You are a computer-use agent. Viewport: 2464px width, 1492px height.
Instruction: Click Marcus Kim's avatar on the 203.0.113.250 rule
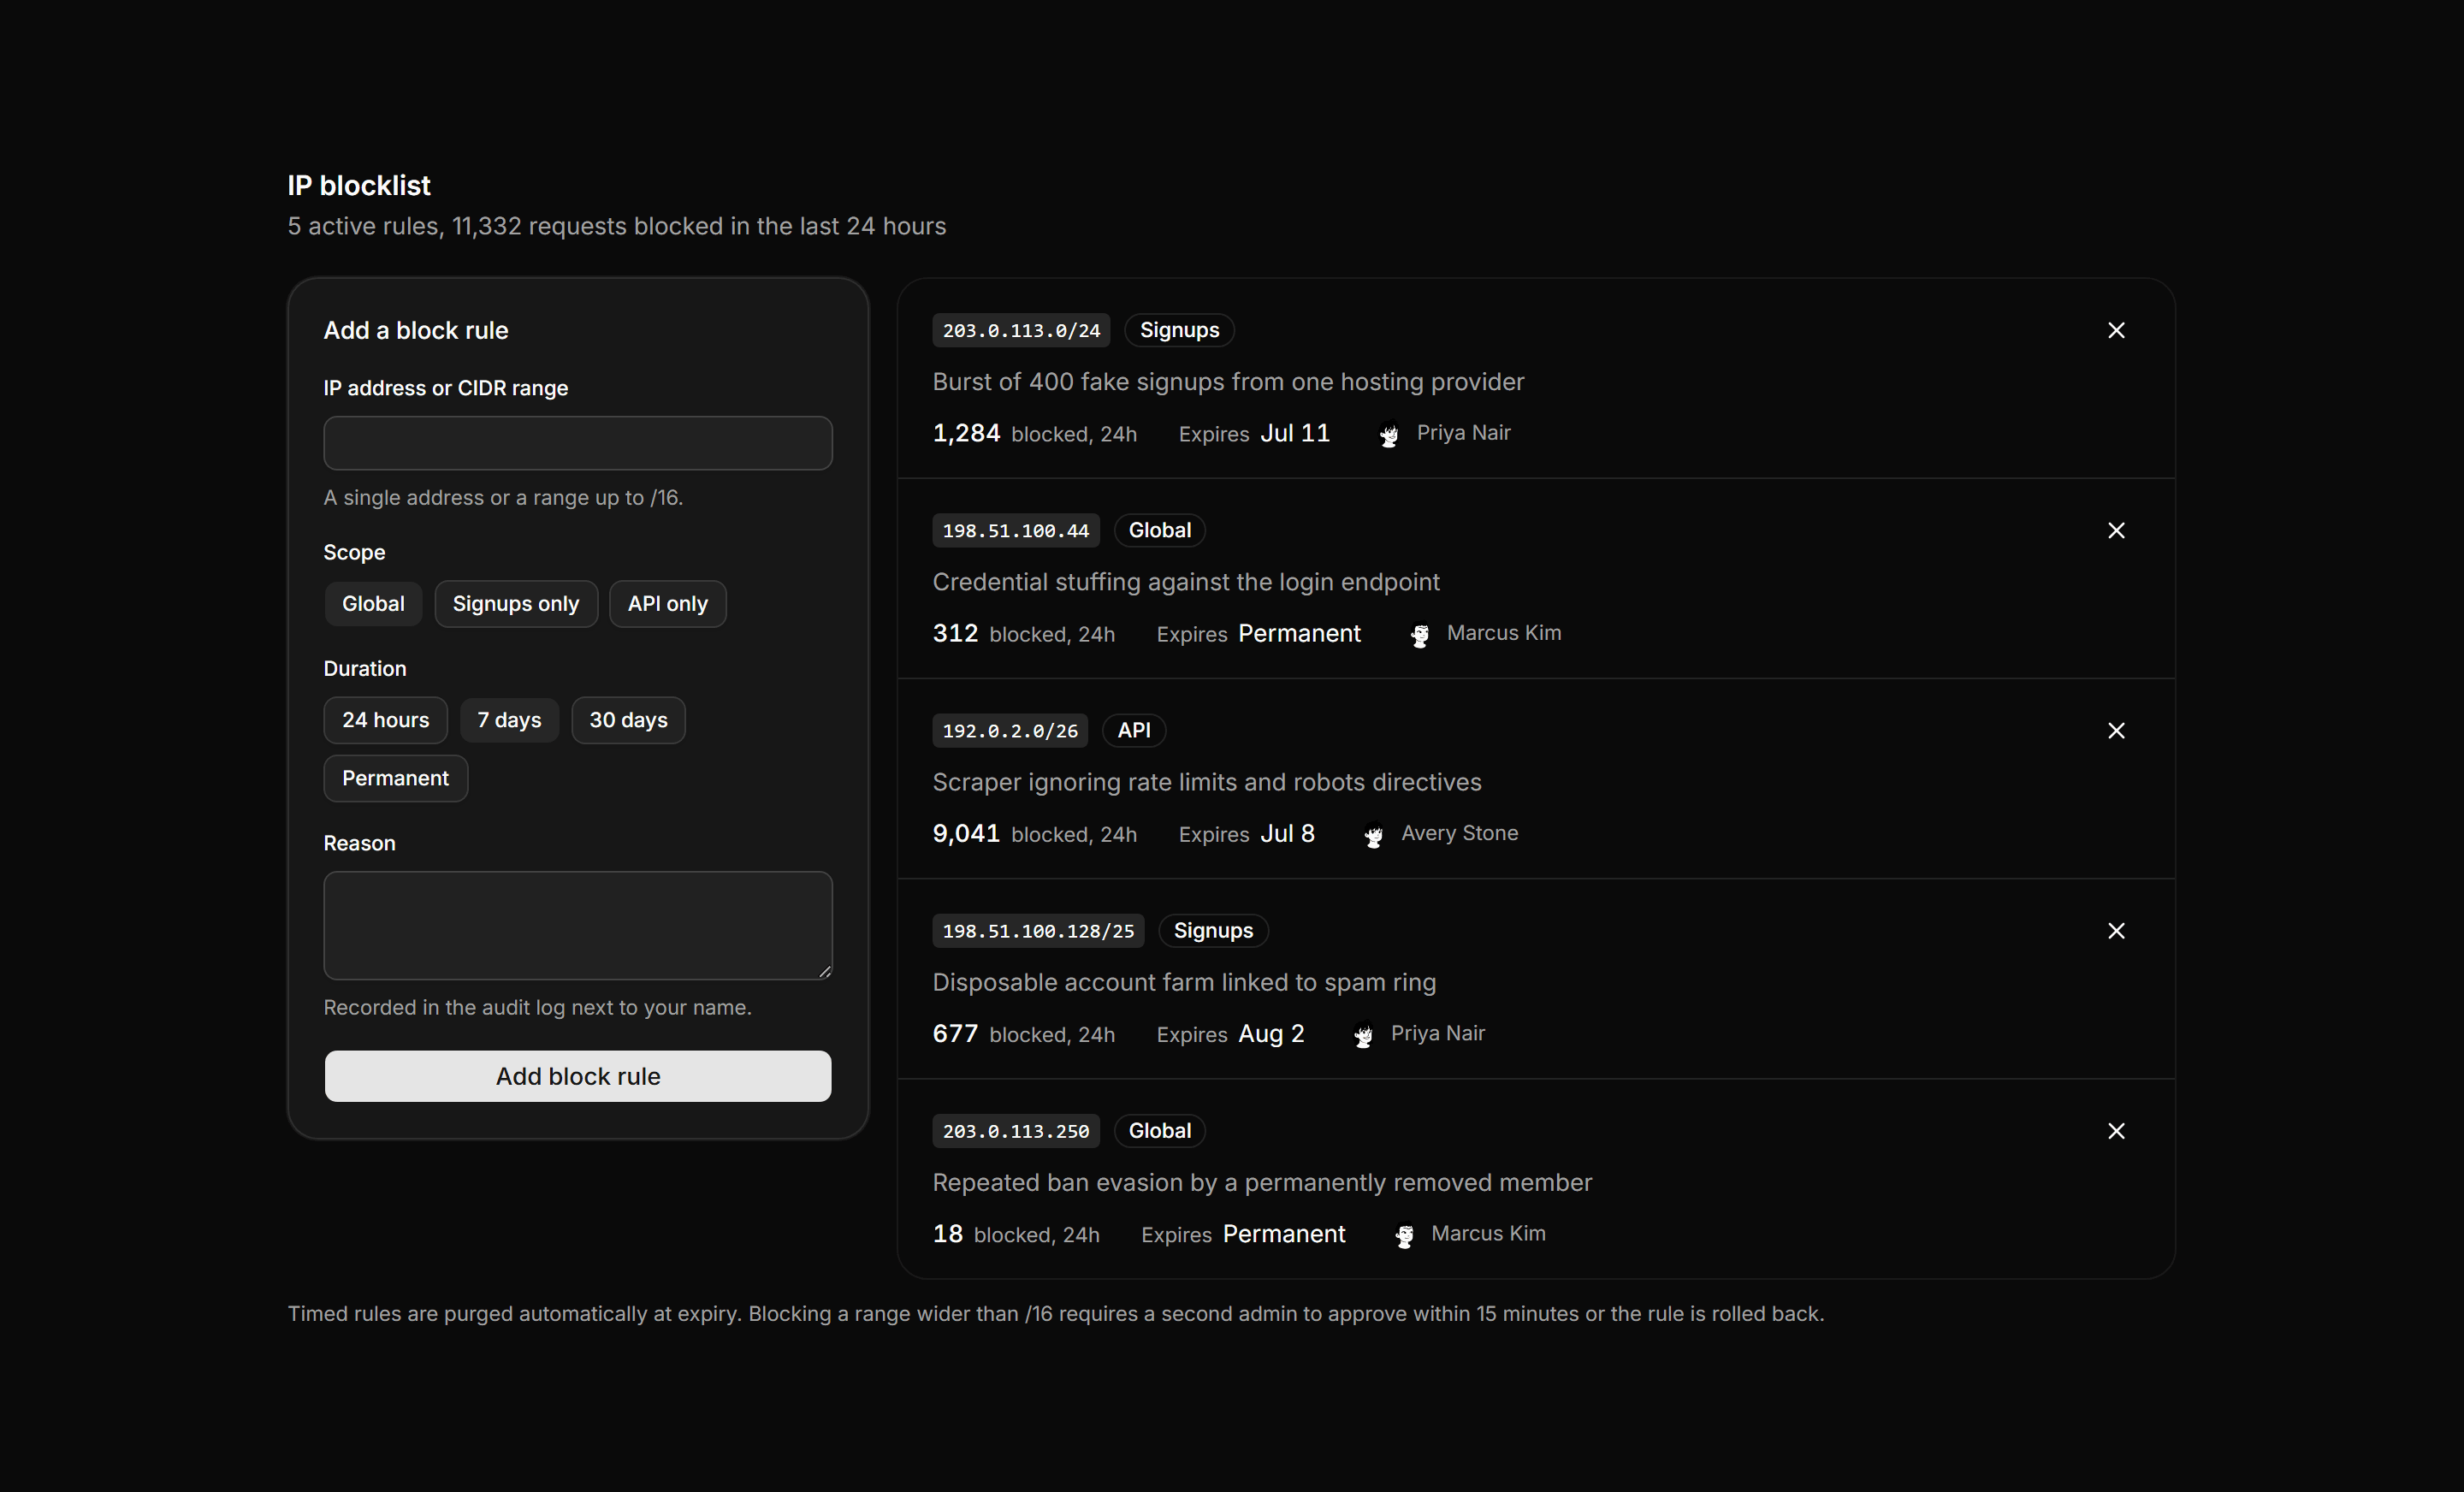(x=1404, y=1234)
